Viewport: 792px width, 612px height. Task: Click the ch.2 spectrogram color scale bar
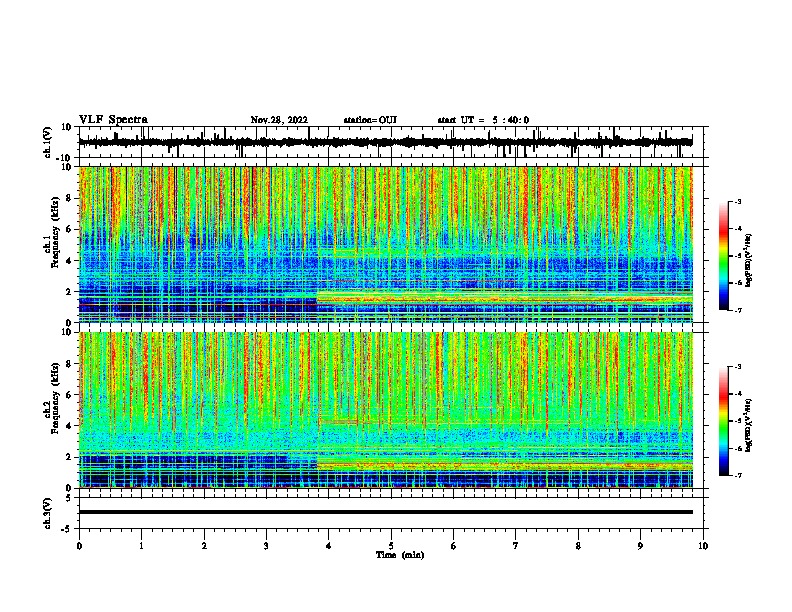(723, 421)
